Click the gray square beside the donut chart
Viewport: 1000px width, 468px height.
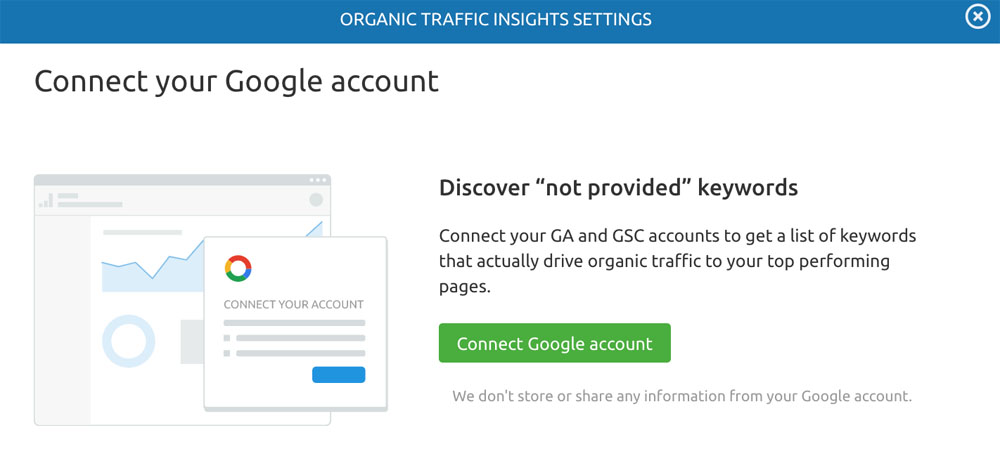(192, 342)
